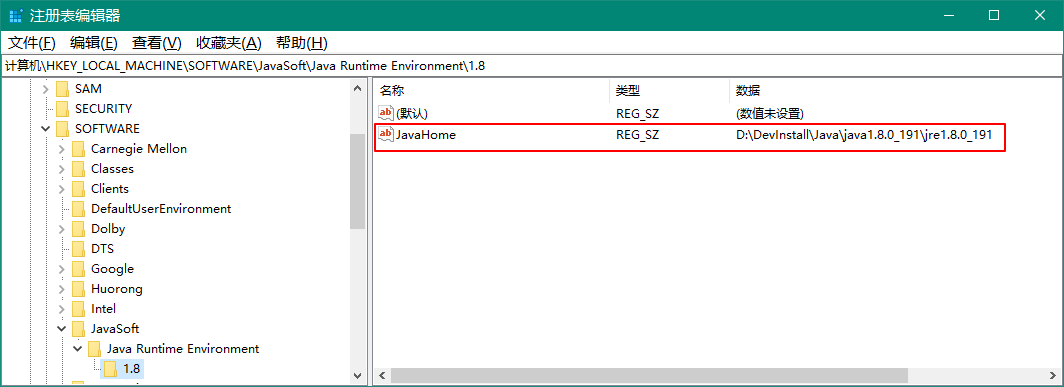This screenshot has width=1064, height=387.
Task: Click the JavaHome data path D:\DevInstall\Java
Action: pos(864,134)
